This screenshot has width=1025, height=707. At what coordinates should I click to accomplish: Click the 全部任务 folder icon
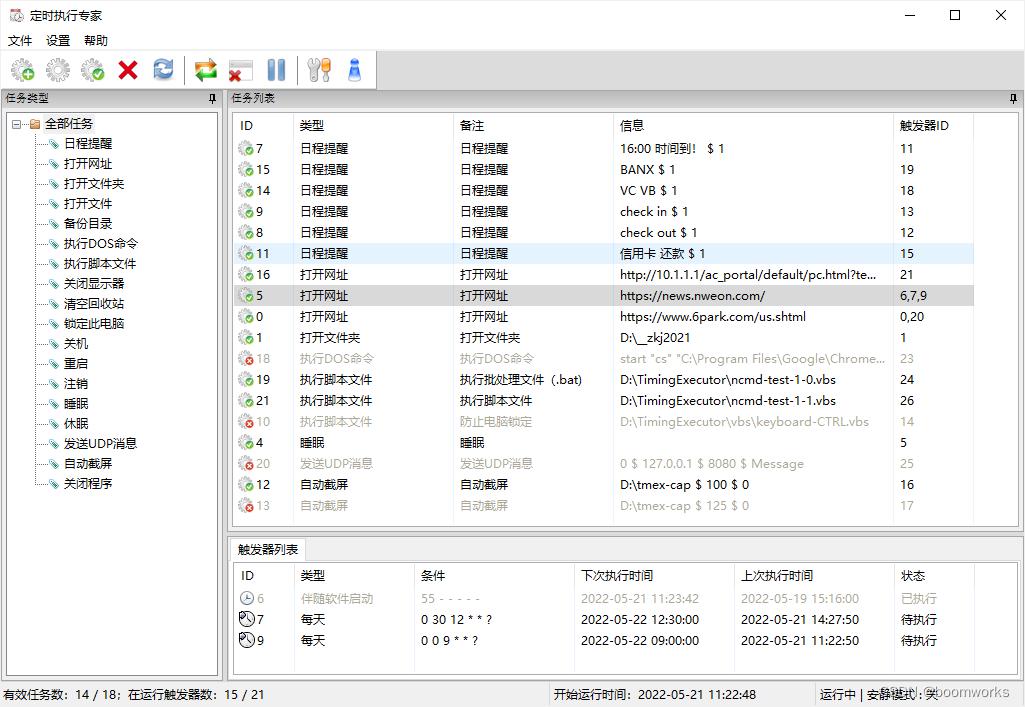(35, 124)
